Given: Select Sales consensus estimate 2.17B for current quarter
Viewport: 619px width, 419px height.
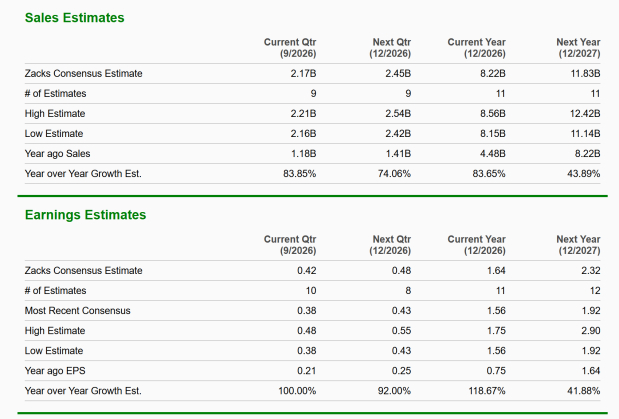Looking at the screenshot, I should [303, 73].
